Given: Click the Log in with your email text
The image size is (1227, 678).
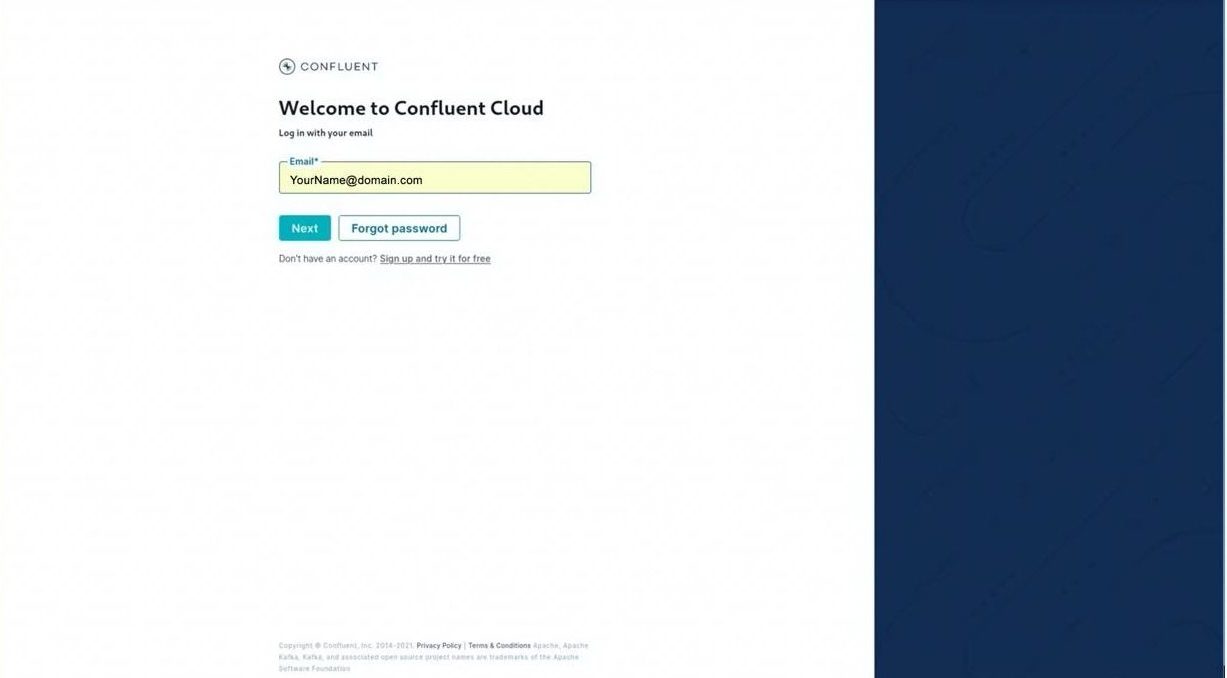Looking at the screenshot, I should point(326,133).
